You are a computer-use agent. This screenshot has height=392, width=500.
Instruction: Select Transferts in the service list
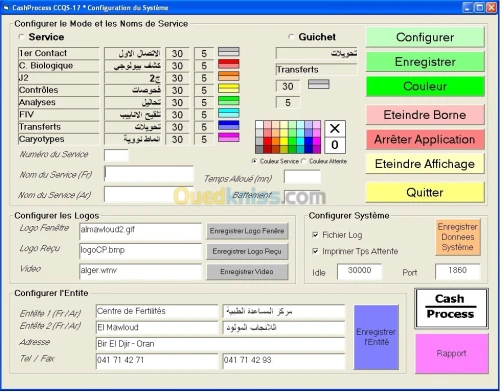(x=59, y=127)
